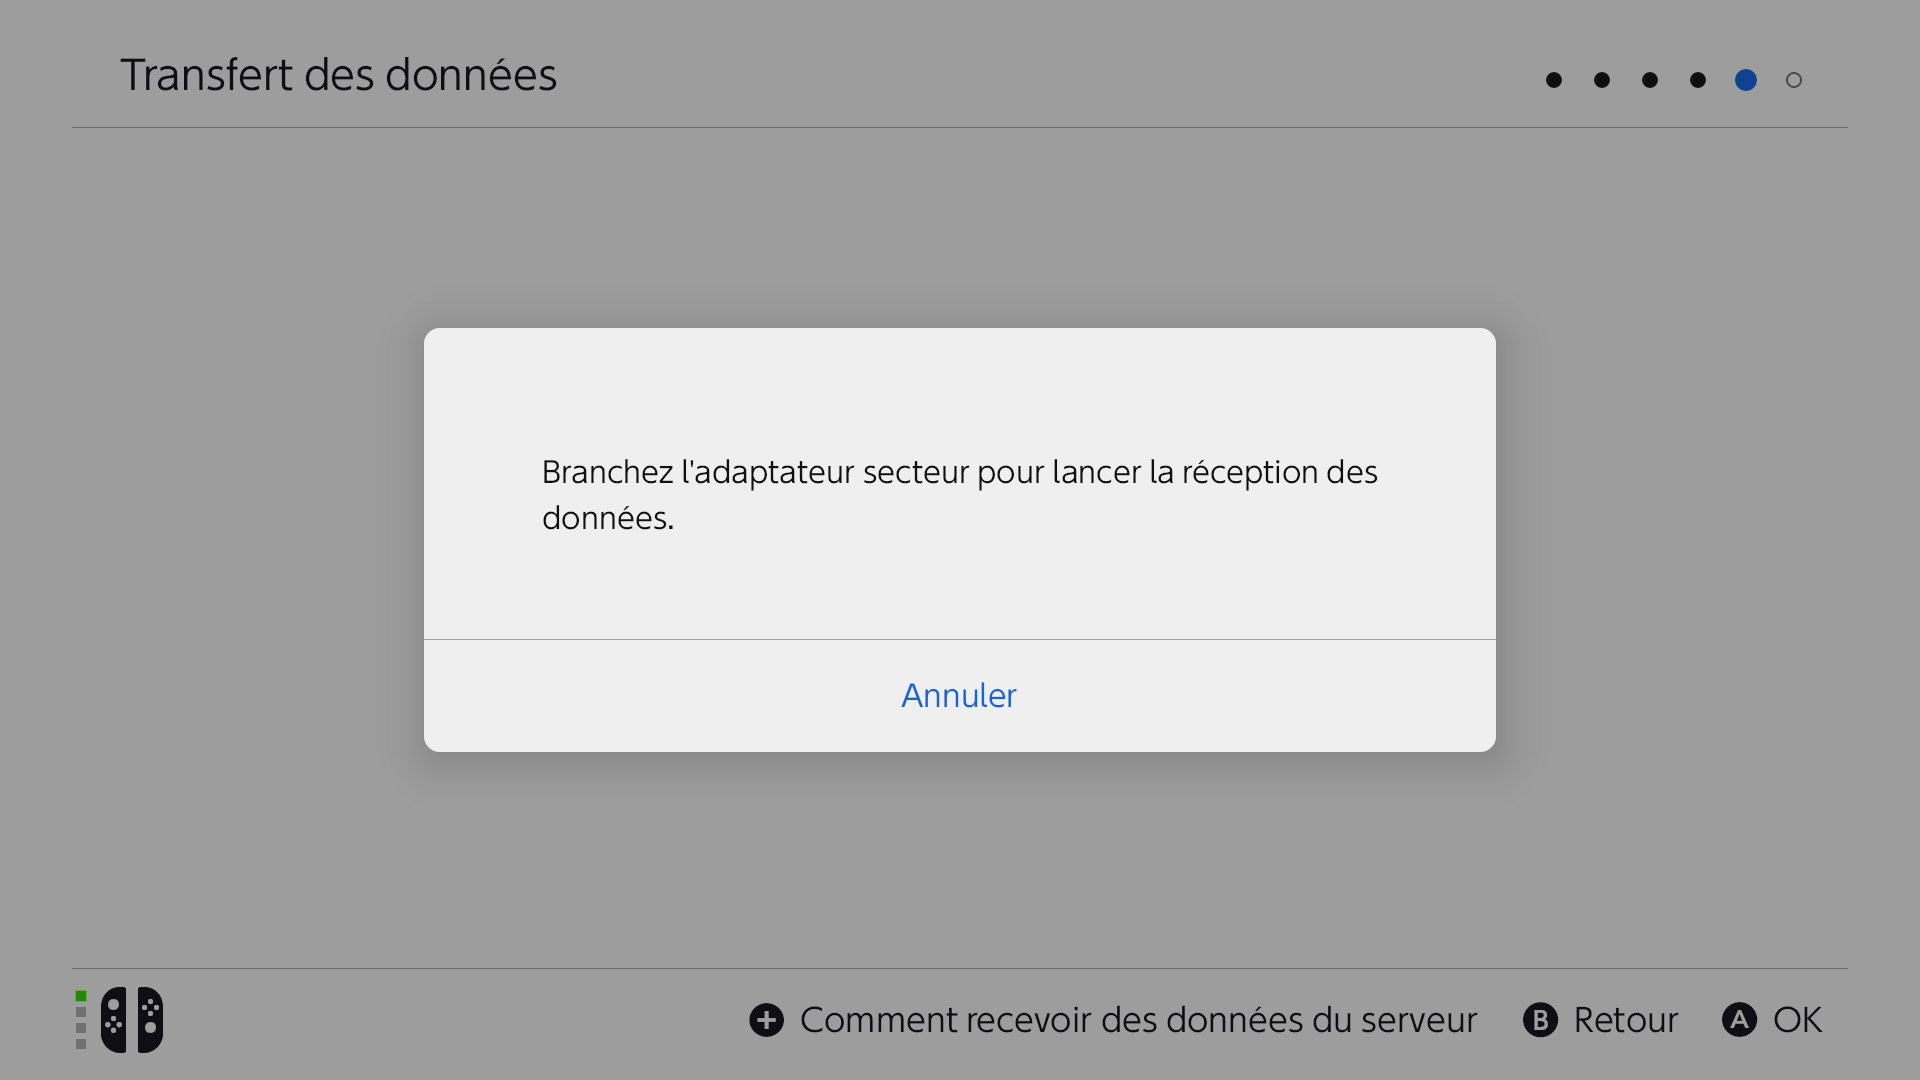Click the highlighted blue progress dot
This screenshot has height=1080, width=1920.
[x=1745, y=80]
